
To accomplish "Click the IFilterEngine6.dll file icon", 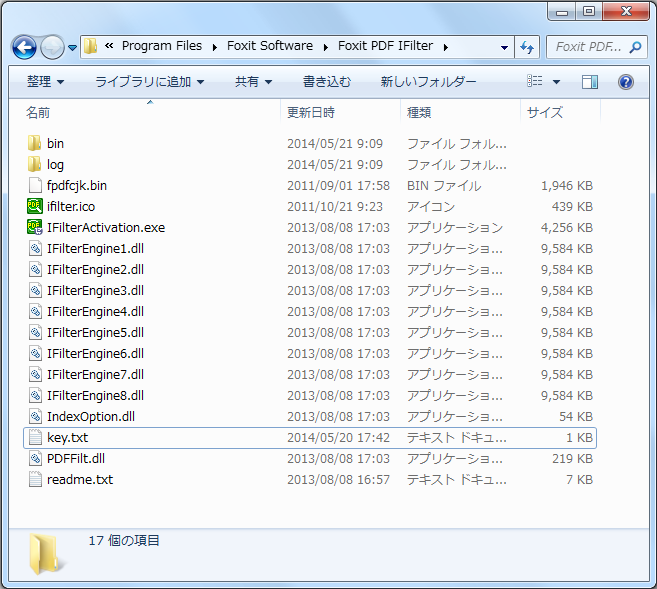I will tap(35, 353).
